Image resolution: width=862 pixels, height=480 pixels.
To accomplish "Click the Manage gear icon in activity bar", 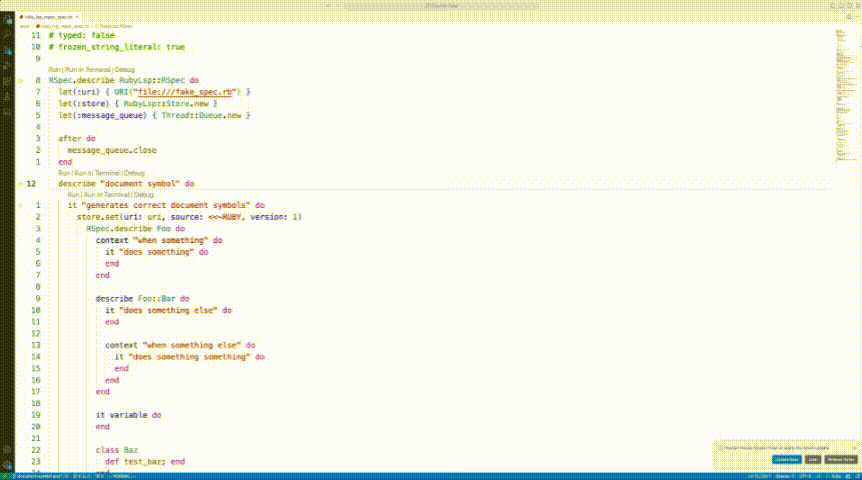I will (x=7, y=462).
